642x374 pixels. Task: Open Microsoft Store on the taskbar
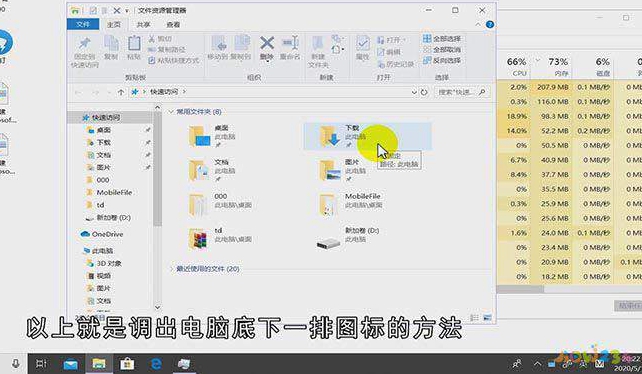127,364
